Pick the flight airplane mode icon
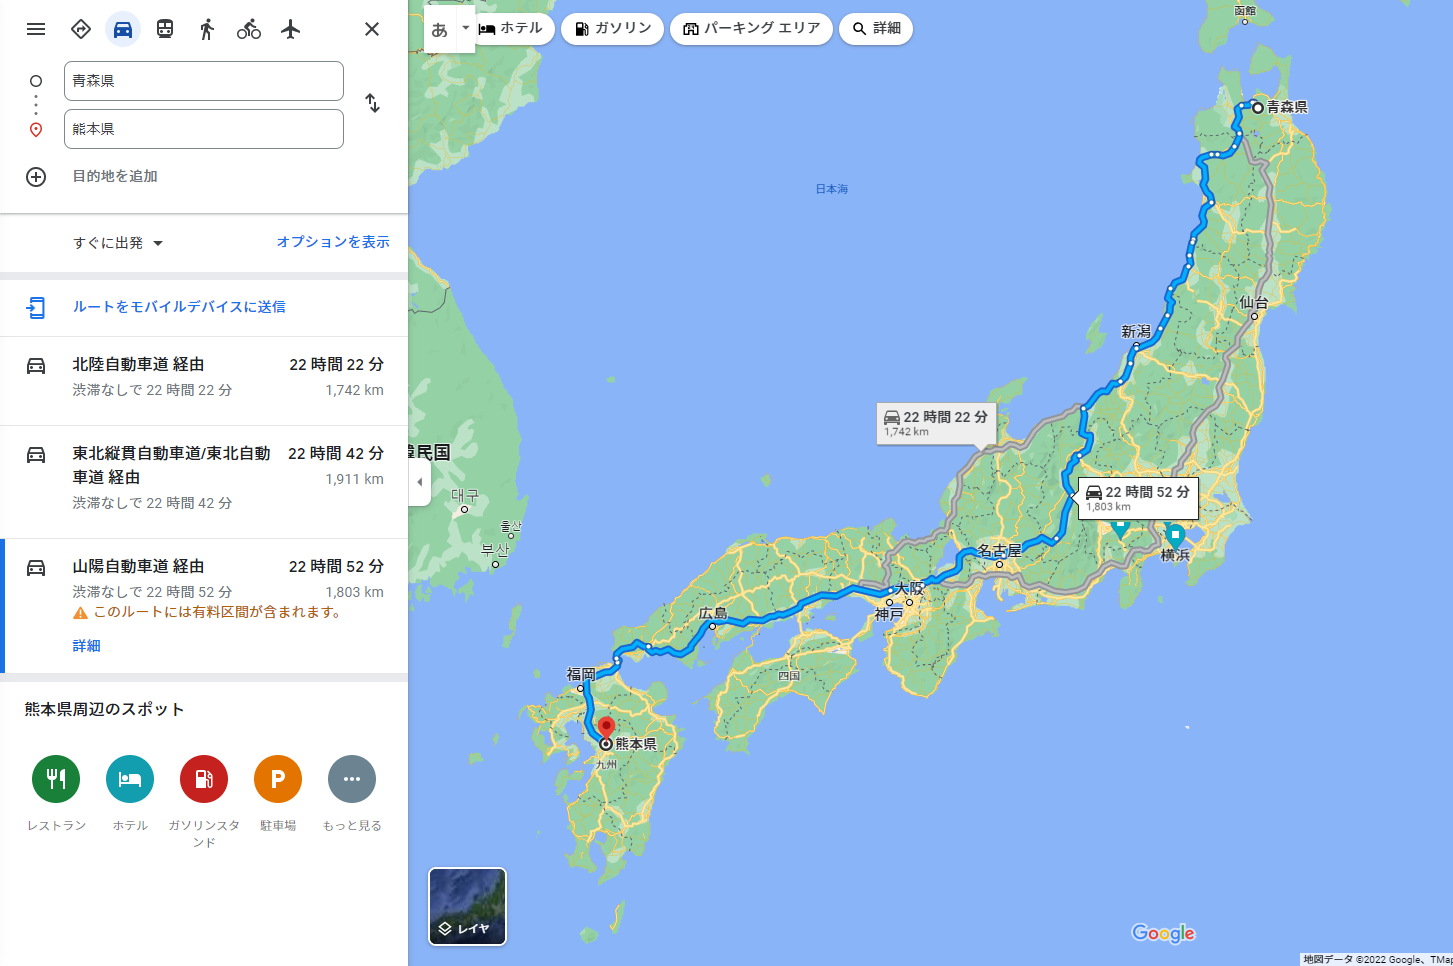Screen dimensions: 1453x966 291,29
